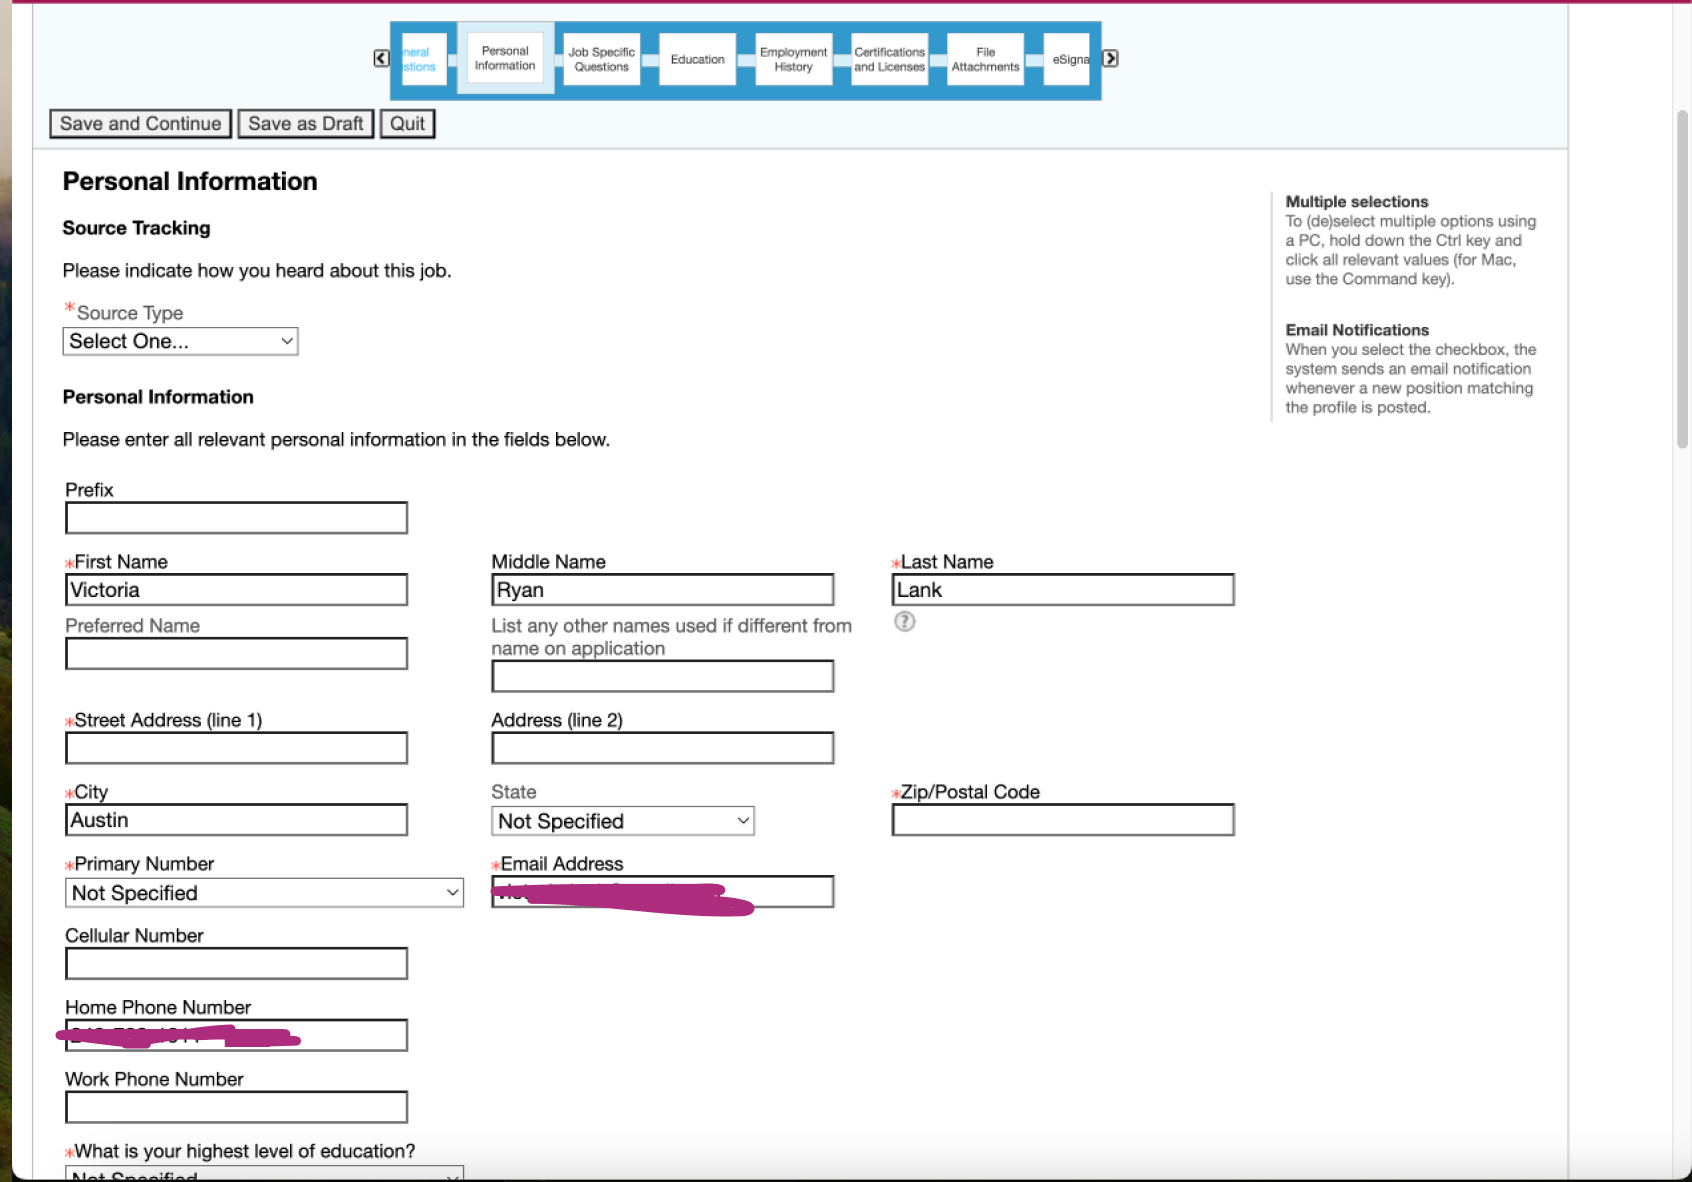Click the Quit button
Viewport: 1692px width, 1182px height.
pos(407,124)
